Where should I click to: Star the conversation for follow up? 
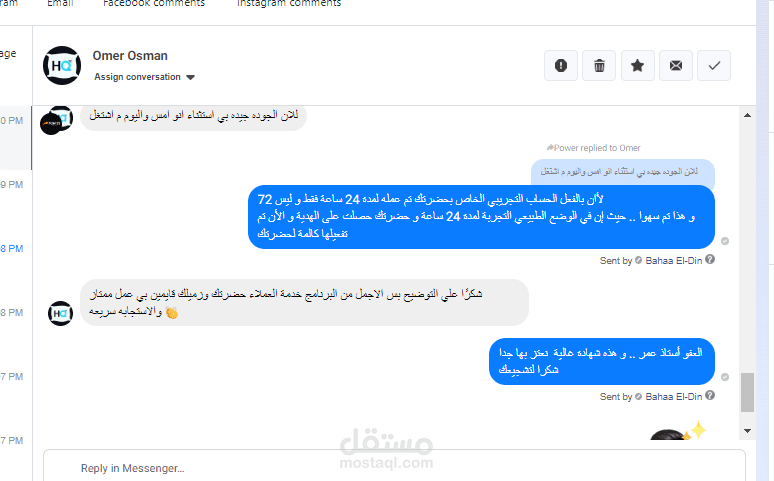[x=637, y=65]
